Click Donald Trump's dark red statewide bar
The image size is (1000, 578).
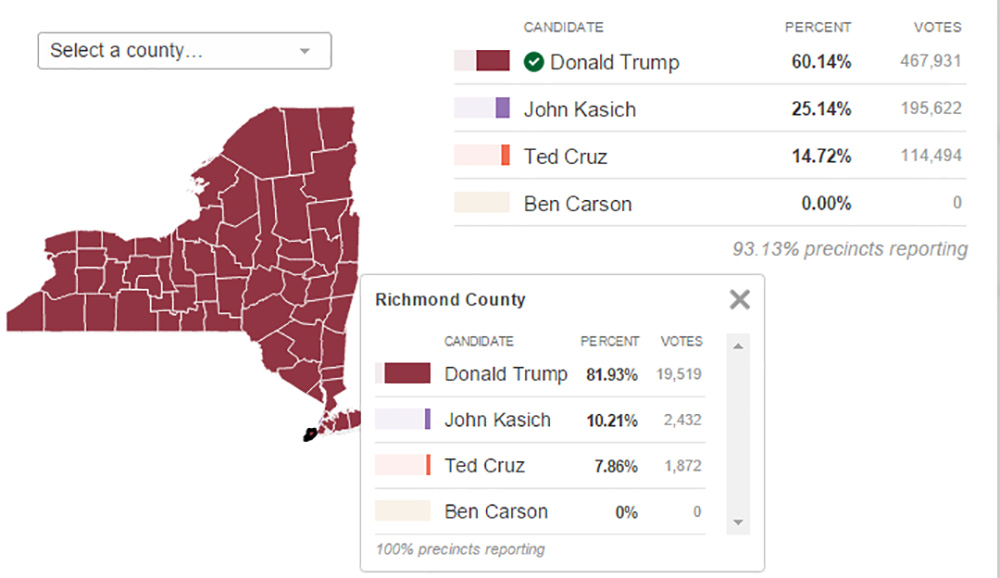click(x=493, y=61)
